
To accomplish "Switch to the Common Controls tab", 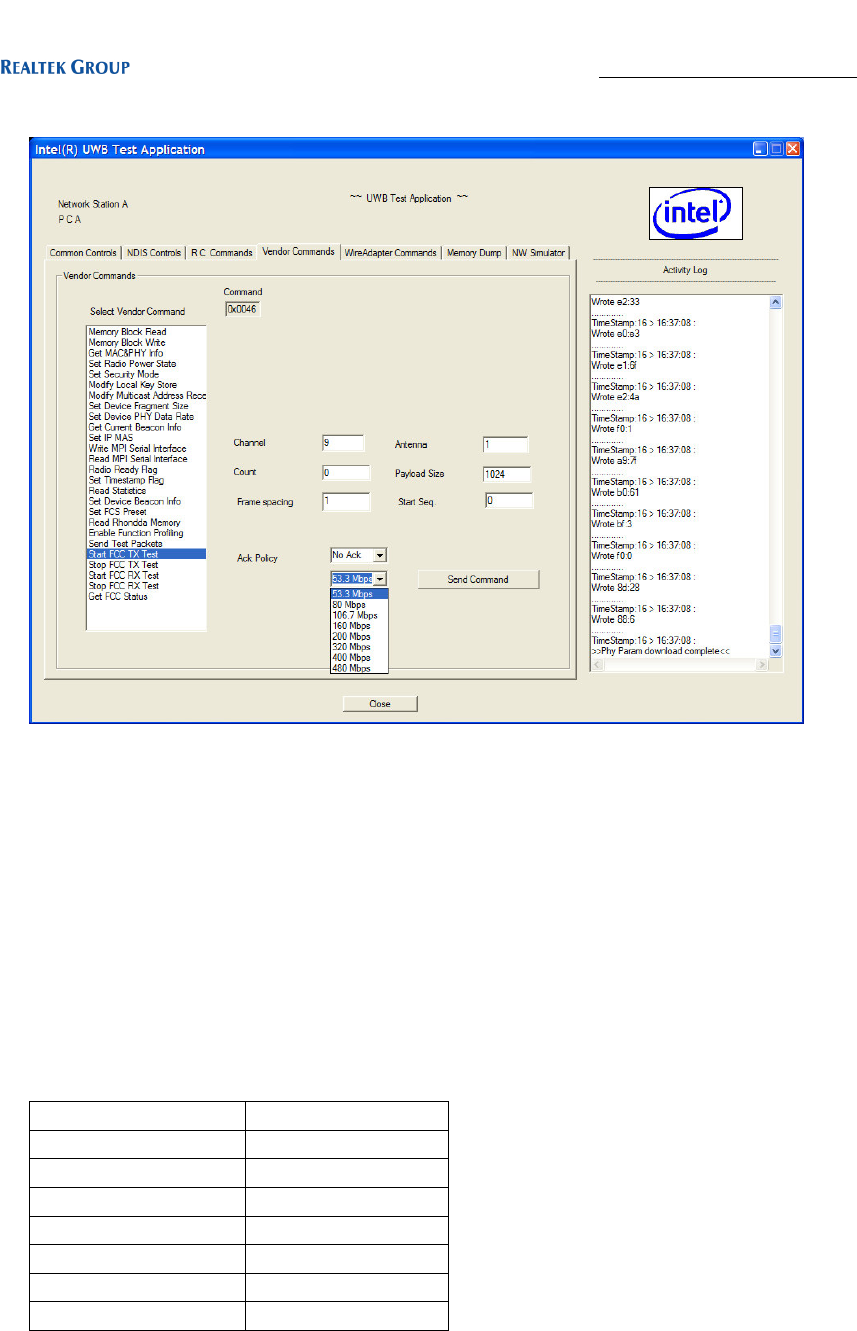I will click(x=83, y=253).
